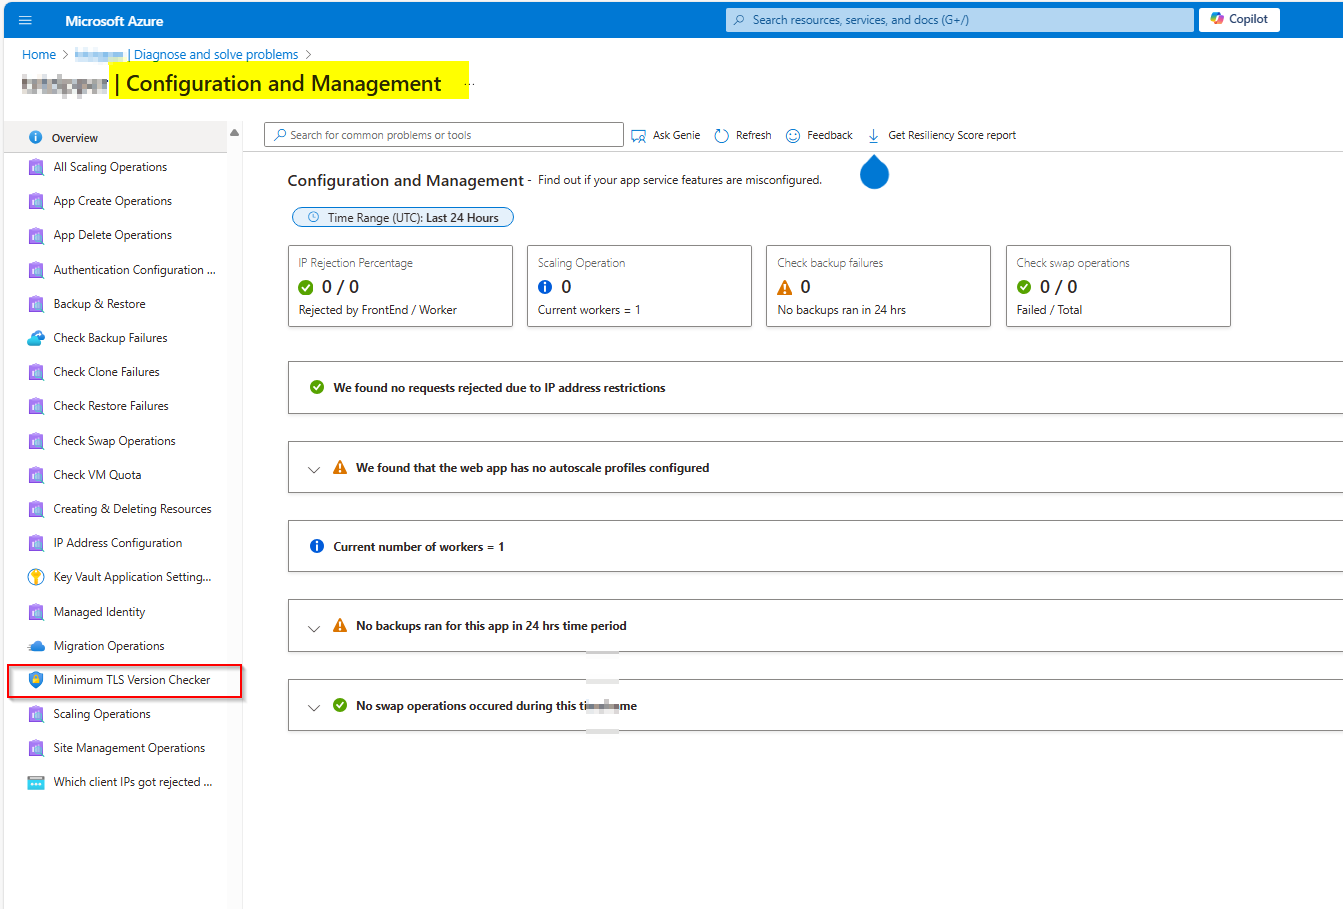Image resolution: width=1343 pixels, height=909 pixels.
Task: Select the Migration Operations cloud icon
Action: 37,646
